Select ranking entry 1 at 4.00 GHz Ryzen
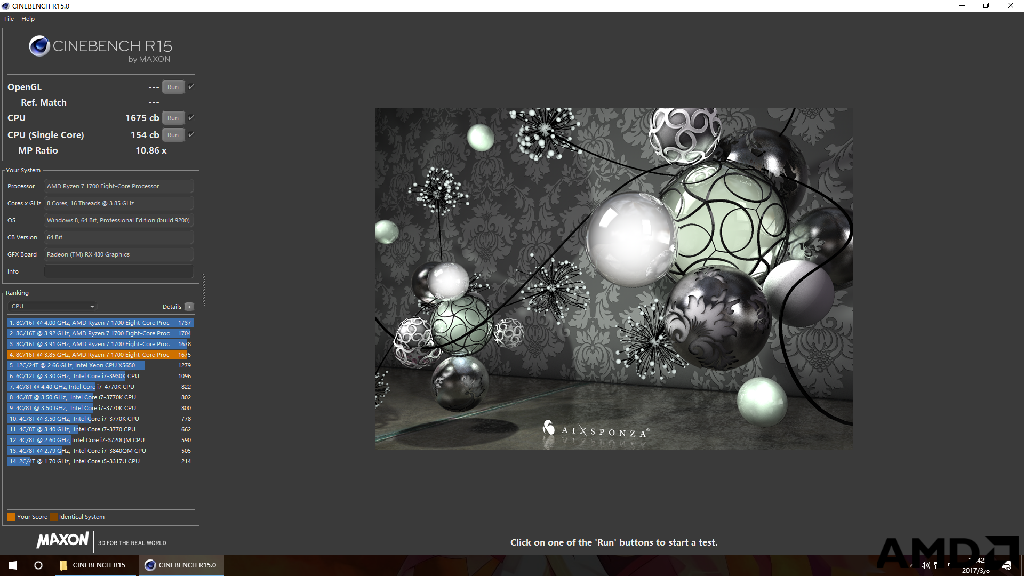The image size is (1024, 576). click(100, 323)
